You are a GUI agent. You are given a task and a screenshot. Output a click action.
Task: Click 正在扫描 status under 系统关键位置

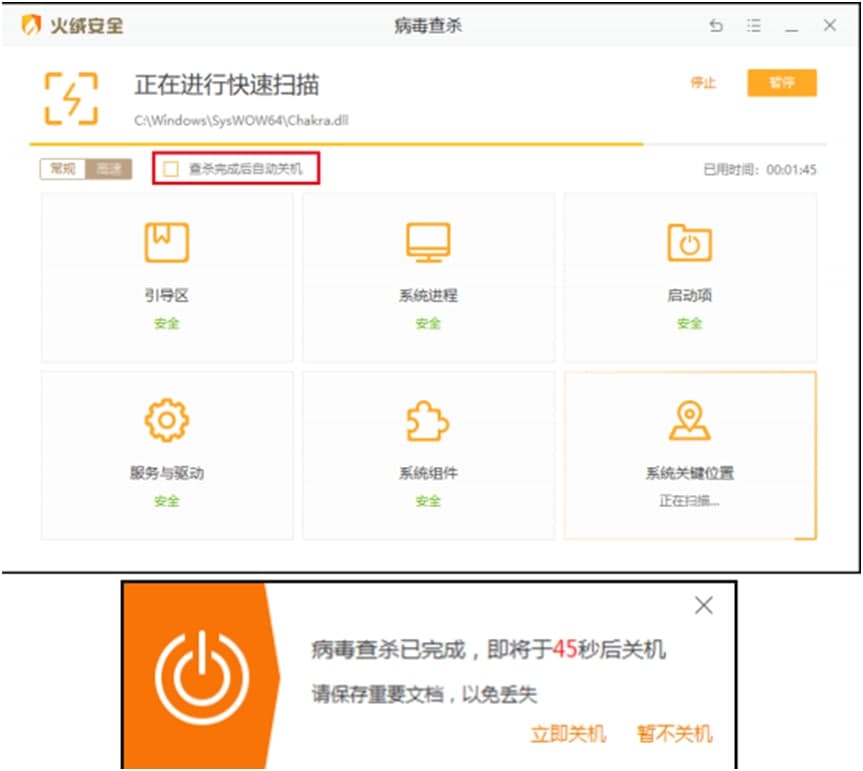pyautogui.click(x=690, y=501)
